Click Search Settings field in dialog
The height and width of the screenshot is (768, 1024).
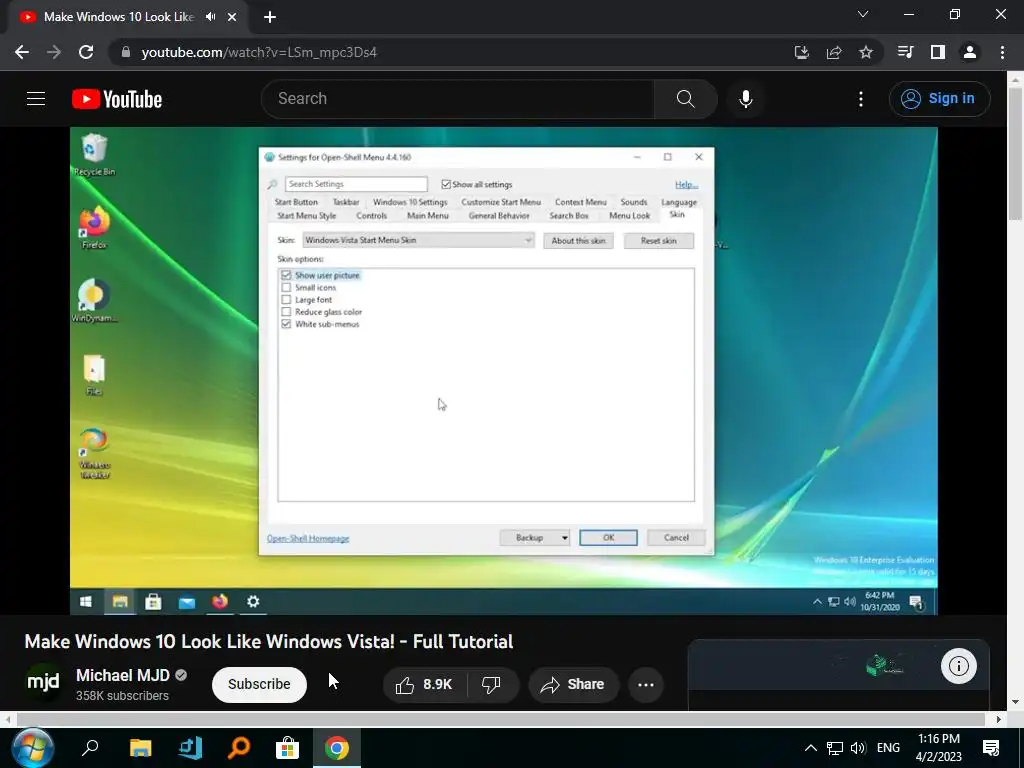356,184
